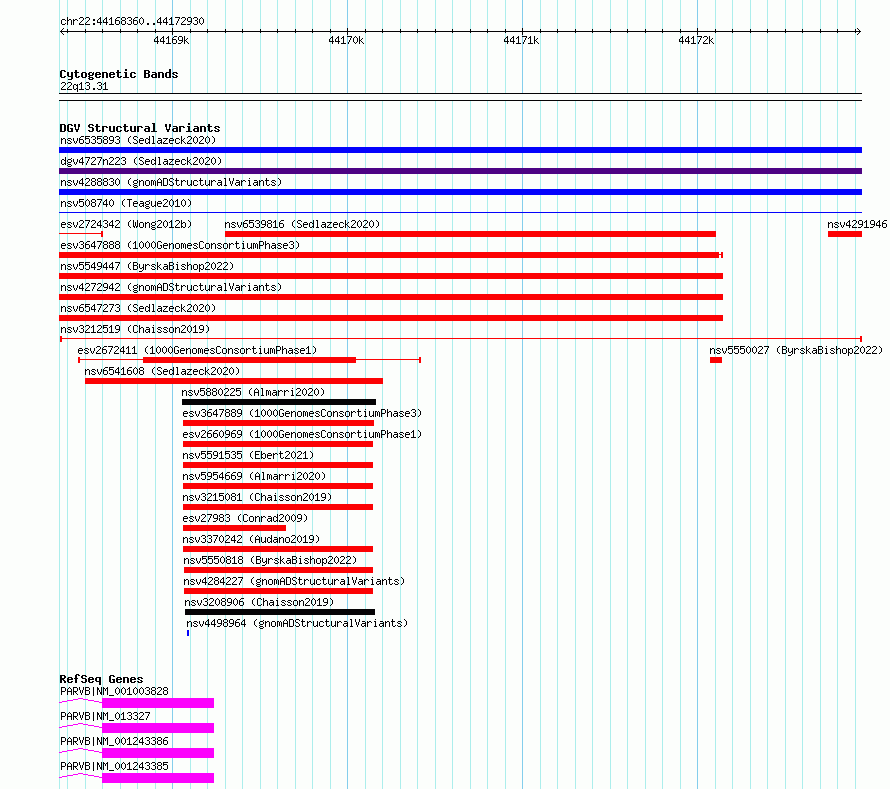Click the red esv27983 variant bar
Screen dimensions: 890x789
[x=234, y=528]
